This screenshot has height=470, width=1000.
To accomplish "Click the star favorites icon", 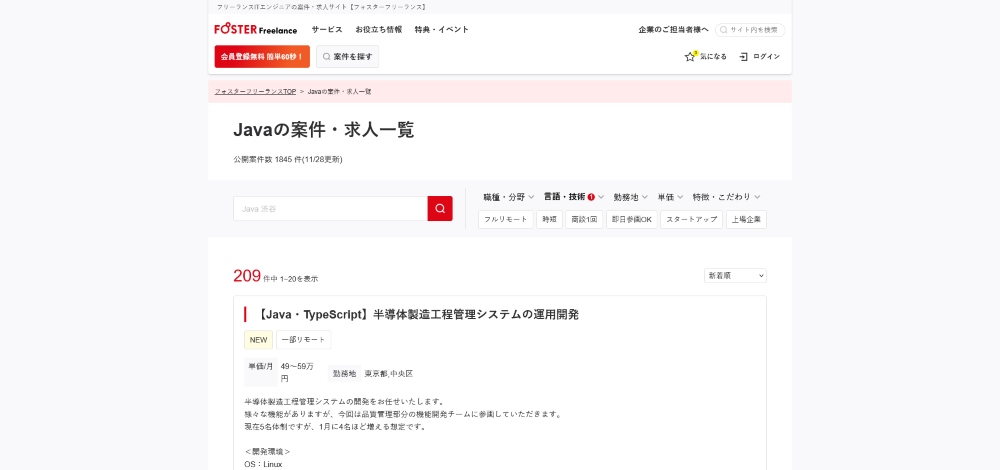I will tap(689, 57).
